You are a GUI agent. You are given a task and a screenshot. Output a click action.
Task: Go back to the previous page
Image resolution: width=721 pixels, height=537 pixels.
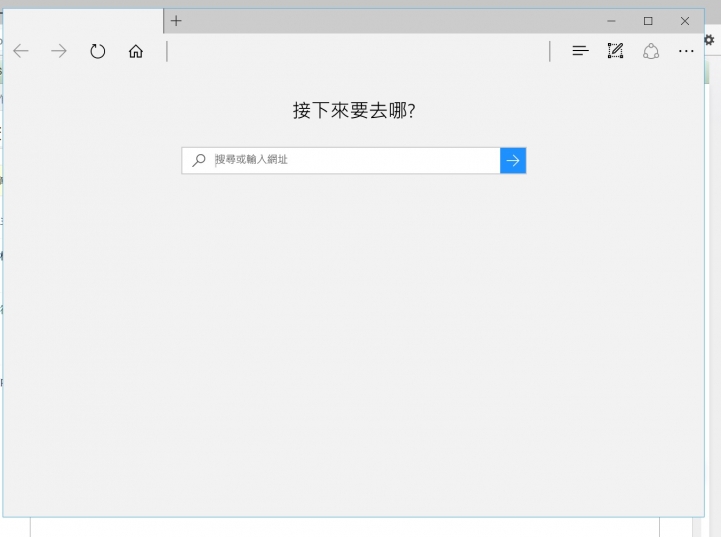21,51
